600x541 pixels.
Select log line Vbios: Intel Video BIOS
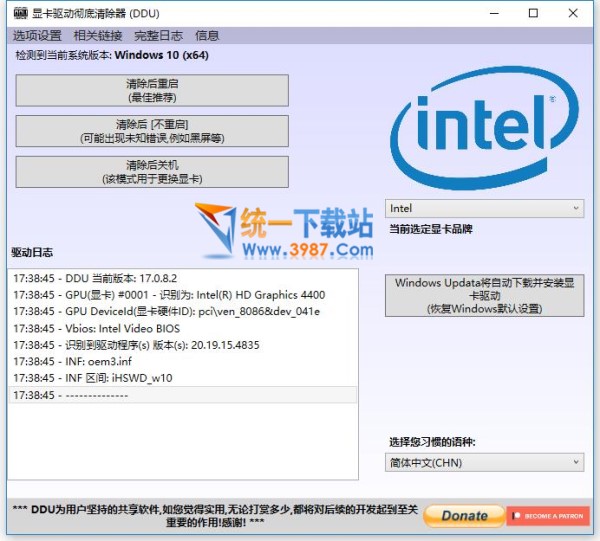[x=183, y=328]
